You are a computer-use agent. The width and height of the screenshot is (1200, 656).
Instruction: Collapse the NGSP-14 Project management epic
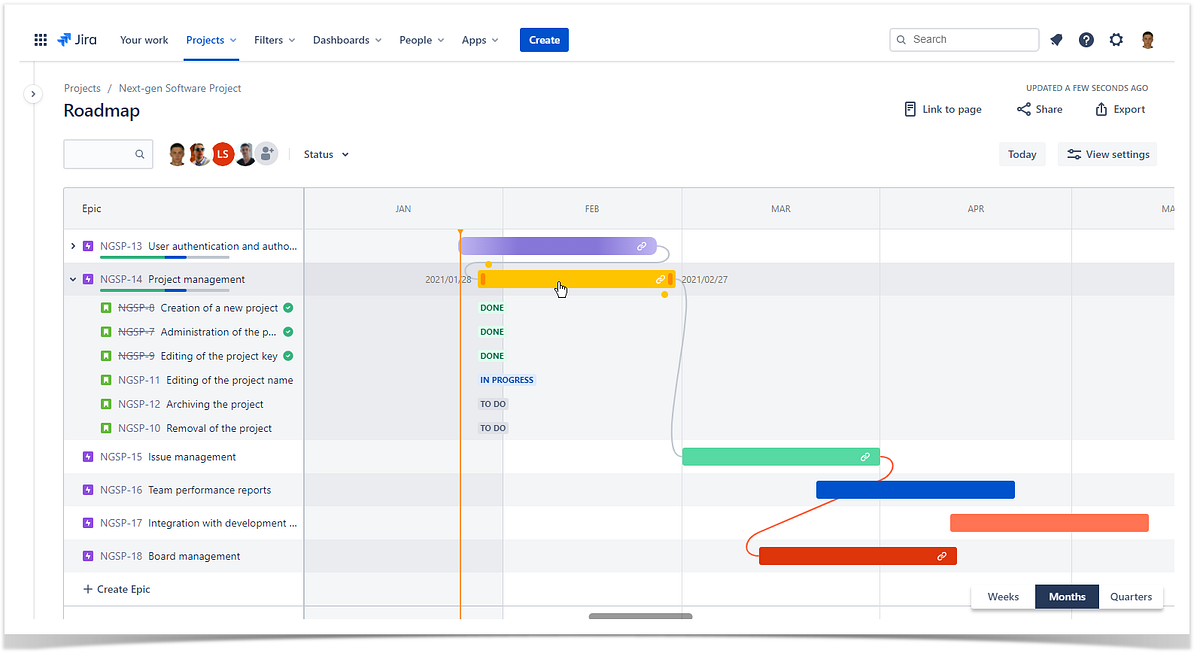71,279
